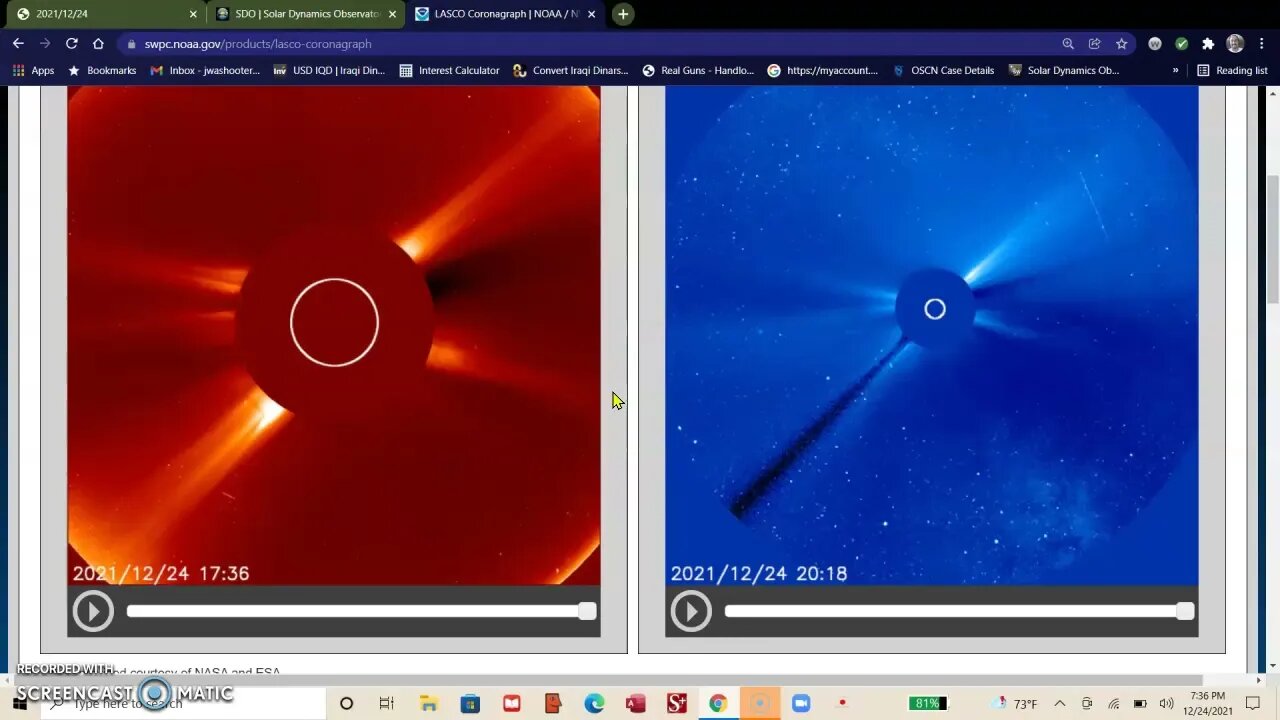The height and width of the screenshot is (720, 1280).
Task: Open the Convert Iraqi Dinars bookmark
Action: tap(570, 71)
